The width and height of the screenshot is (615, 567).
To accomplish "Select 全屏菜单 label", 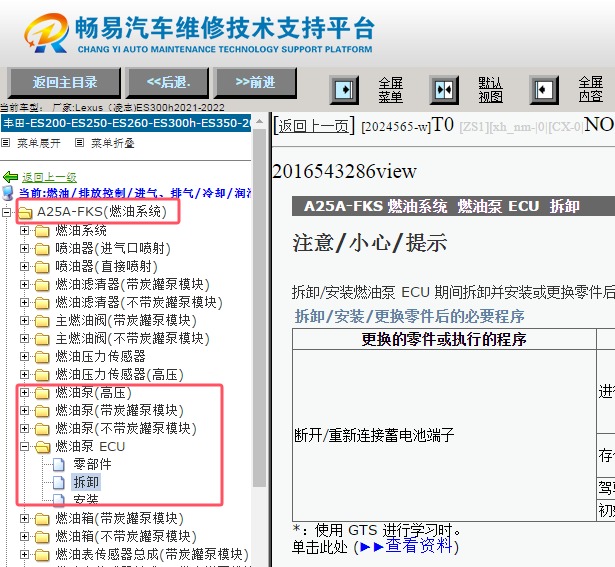I will (390, 90).
